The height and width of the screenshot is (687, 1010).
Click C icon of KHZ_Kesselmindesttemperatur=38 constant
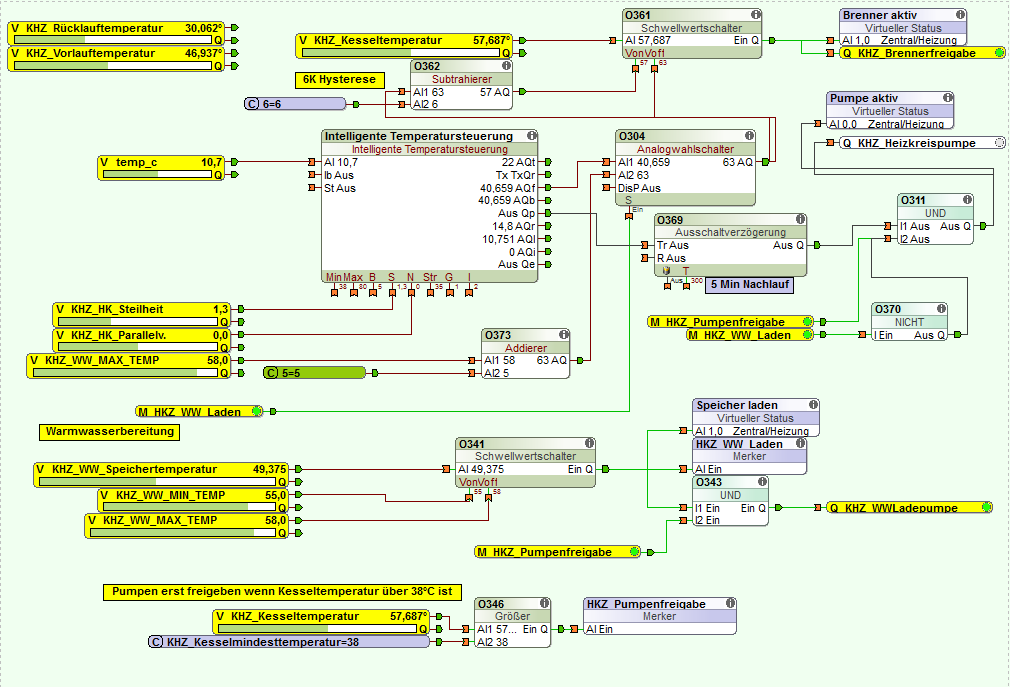pyautogui.click(x=156, y=642)
